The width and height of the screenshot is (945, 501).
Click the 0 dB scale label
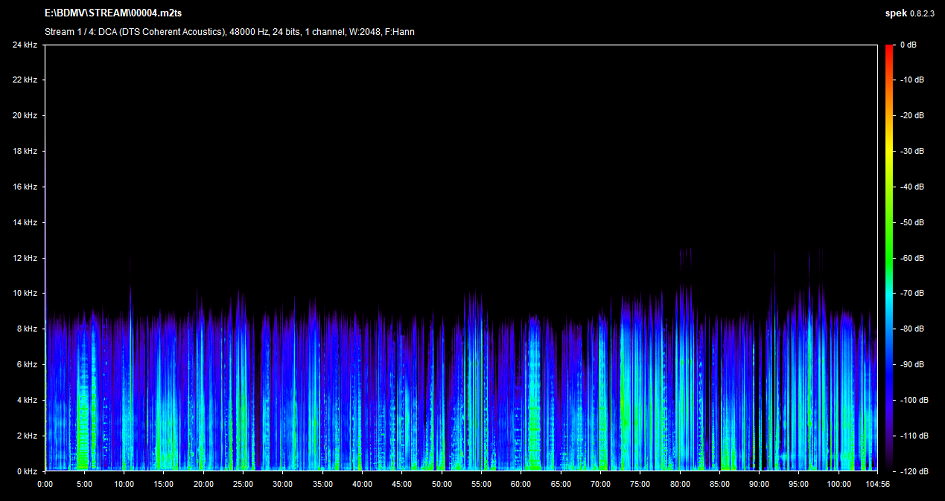coord(908,45)
